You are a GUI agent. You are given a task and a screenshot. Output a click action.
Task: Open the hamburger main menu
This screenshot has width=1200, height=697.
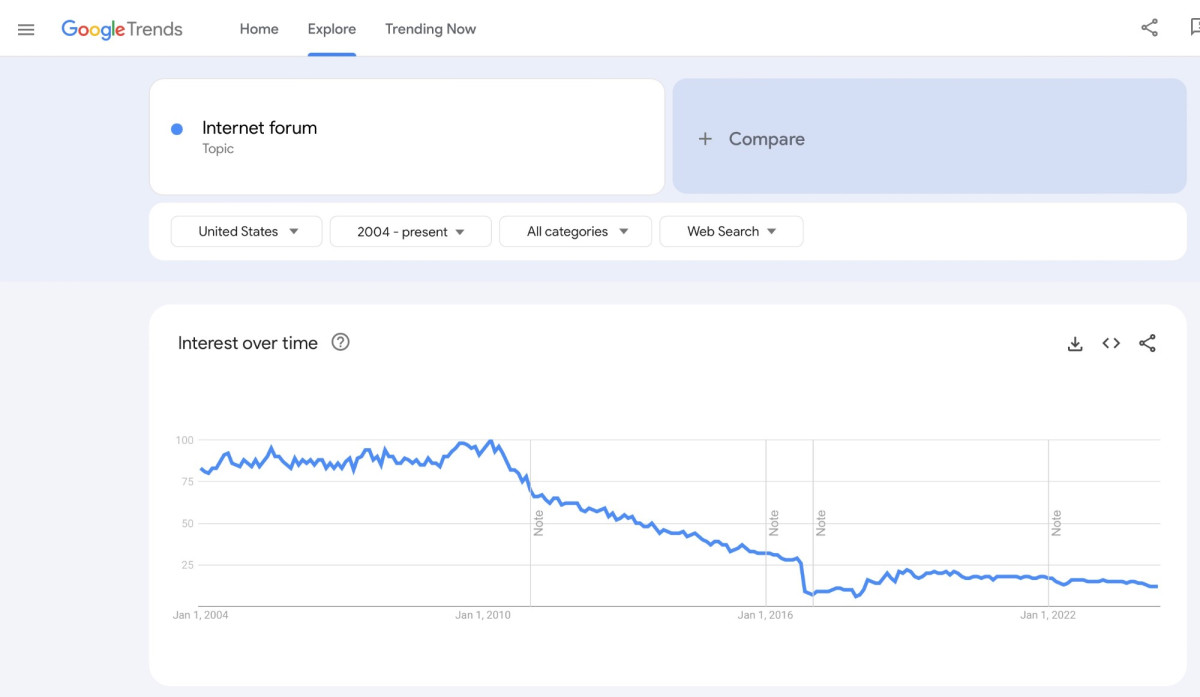pyautogui.click(x=26, y=29)
